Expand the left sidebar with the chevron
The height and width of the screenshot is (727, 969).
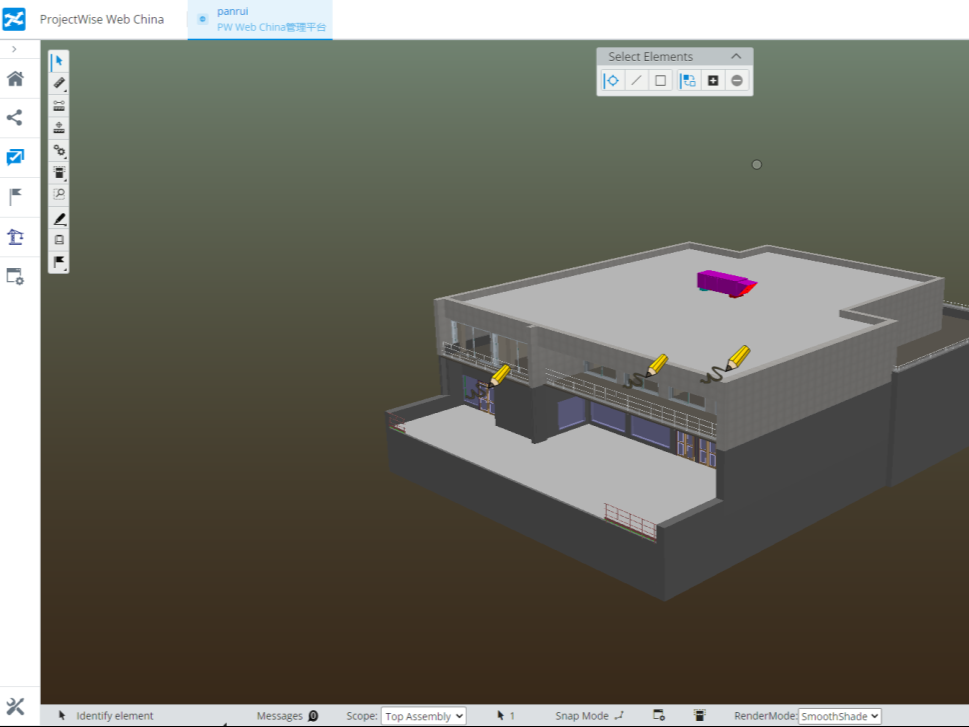coord(14,49)
